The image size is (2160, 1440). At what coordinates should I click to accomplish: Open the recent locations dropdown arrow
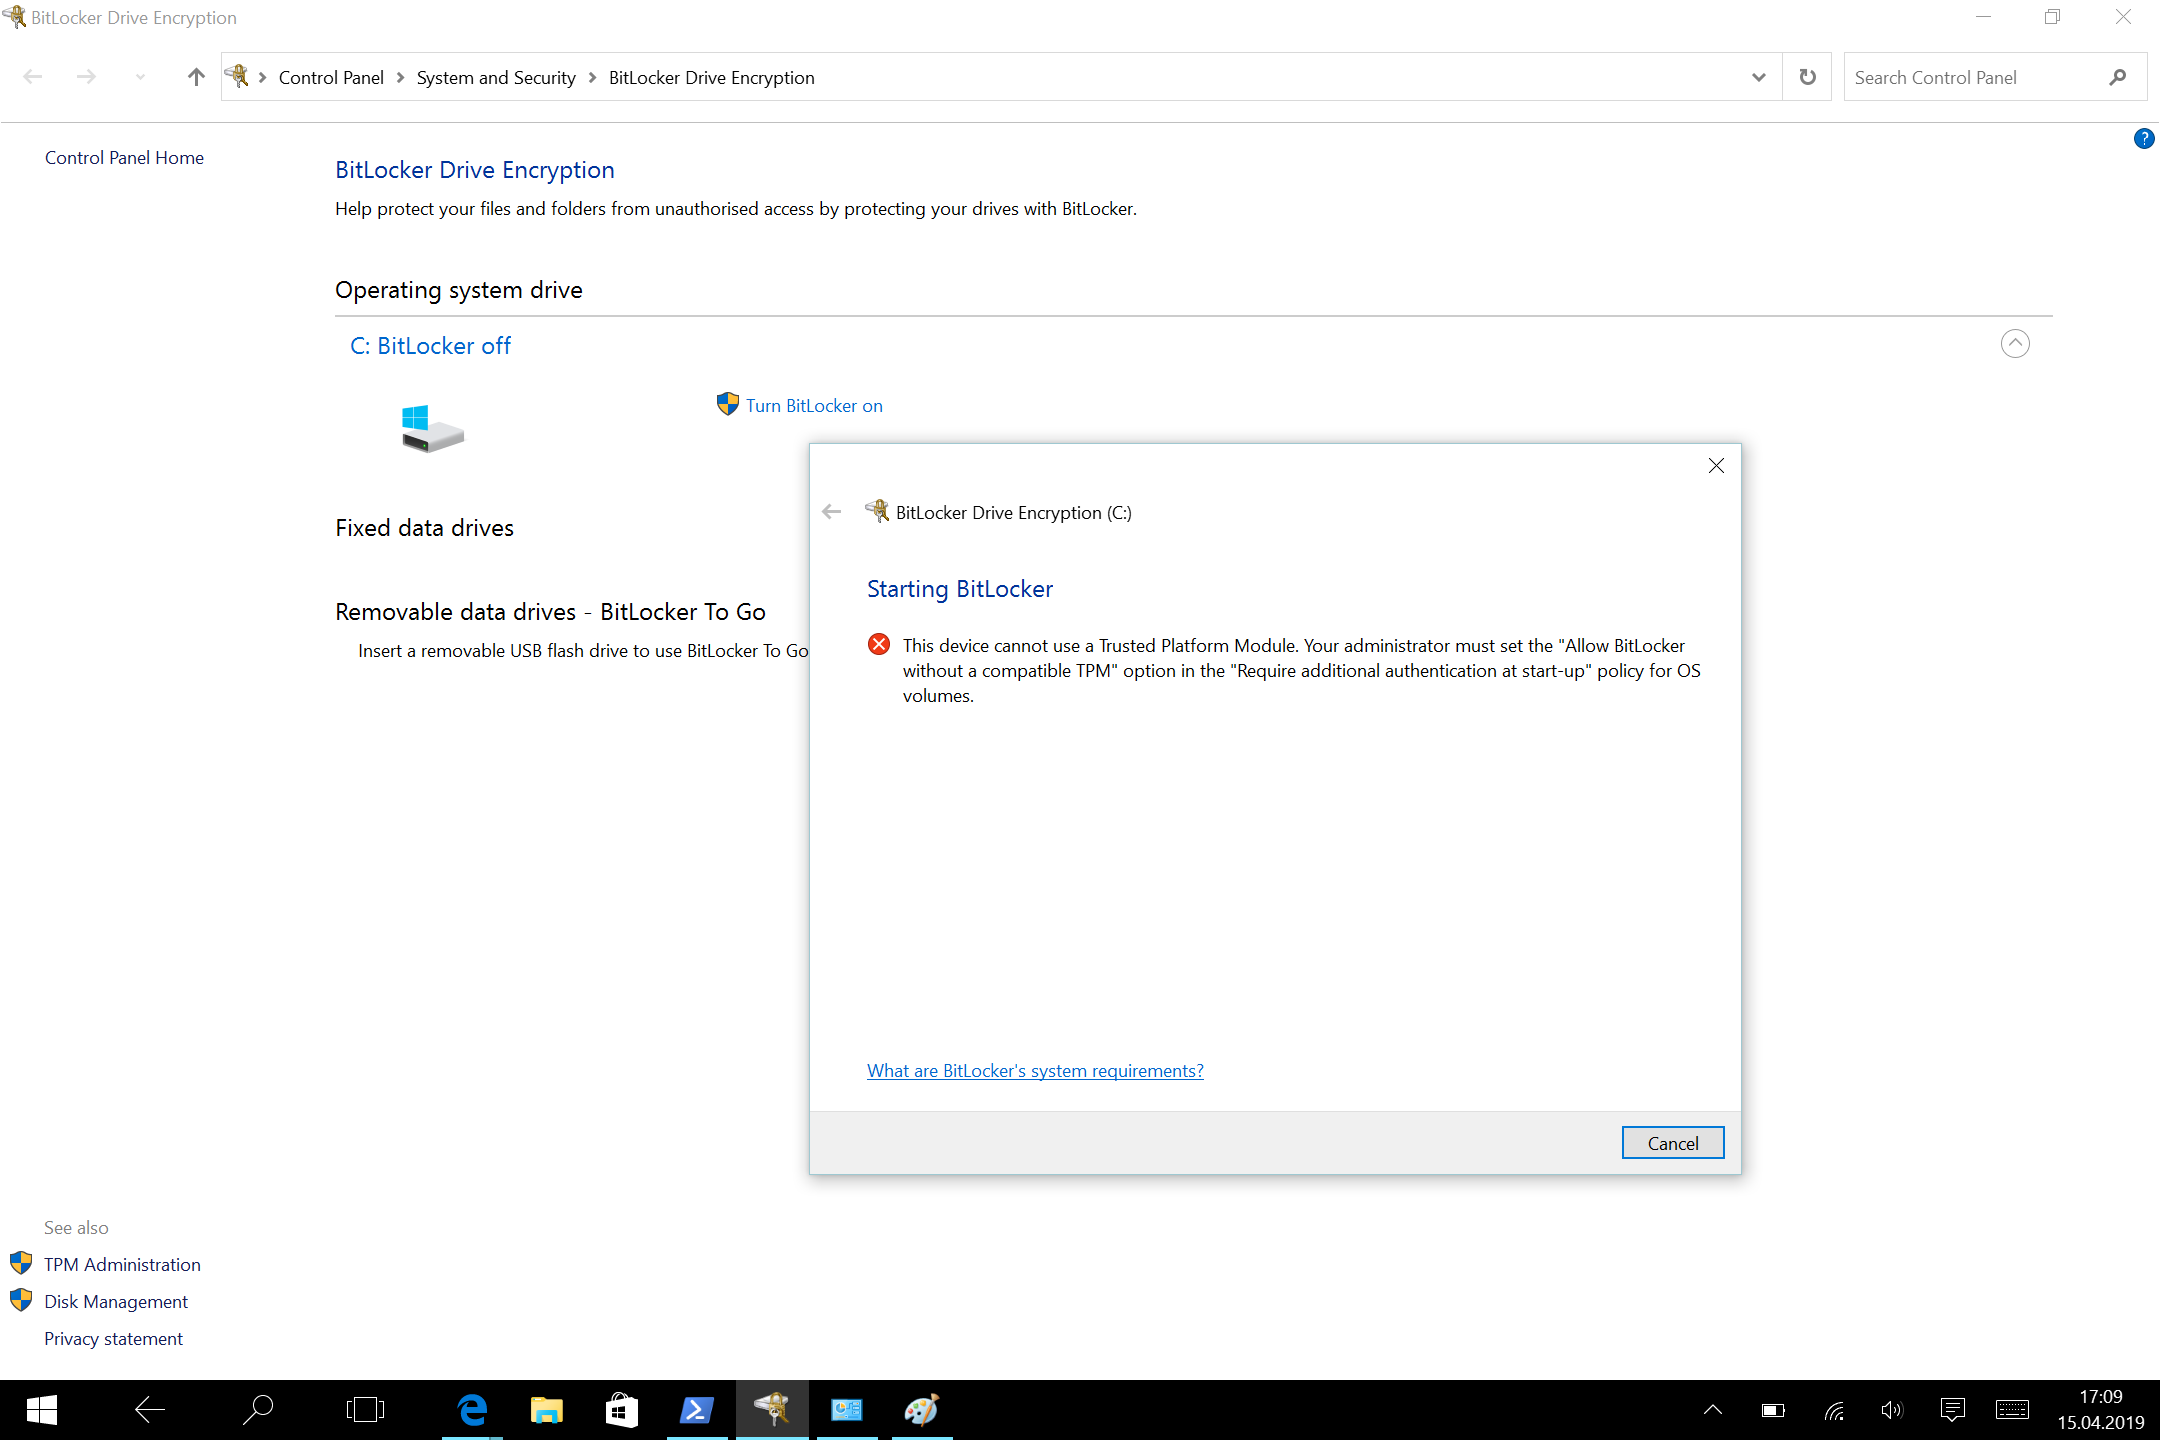tap(140, 77)
